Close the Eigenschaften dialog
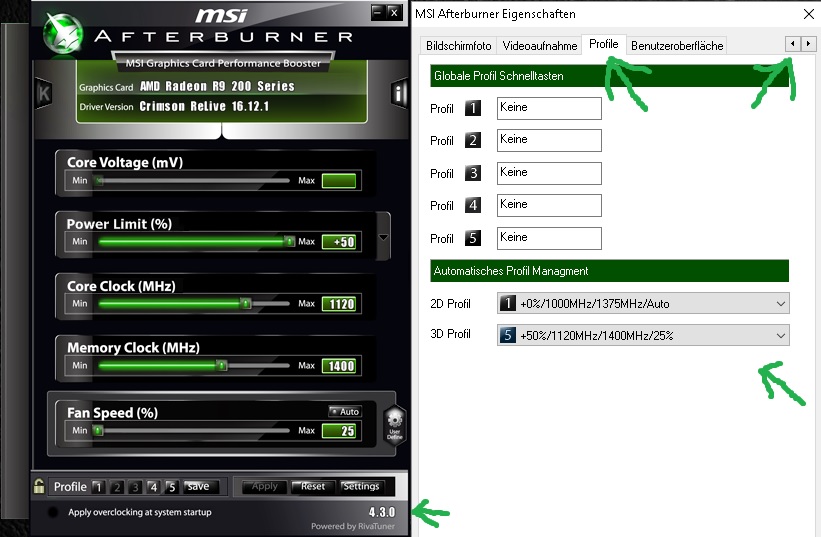The image size is (821, 537). [x=808, y=14]
